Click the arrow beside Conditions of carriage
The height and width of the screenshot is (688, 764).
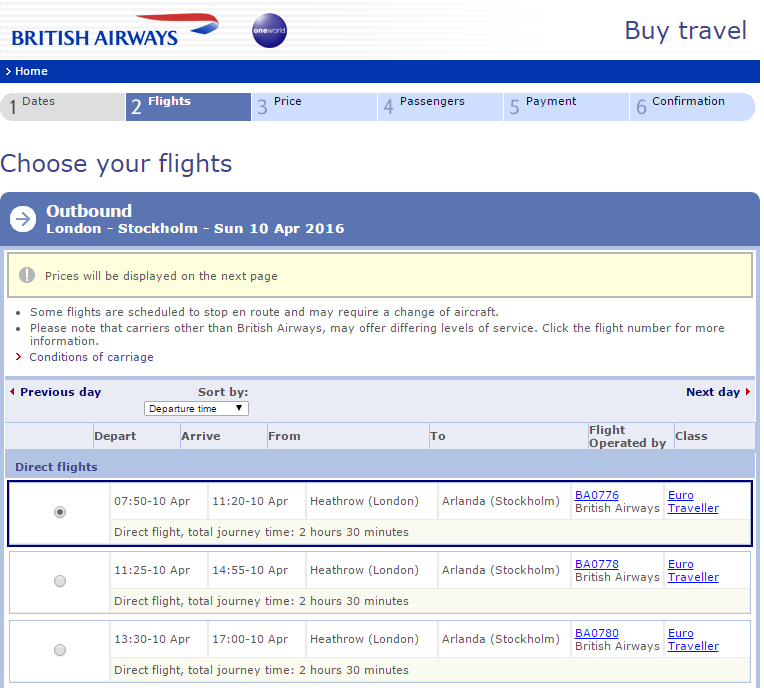[x=19, y=357]
